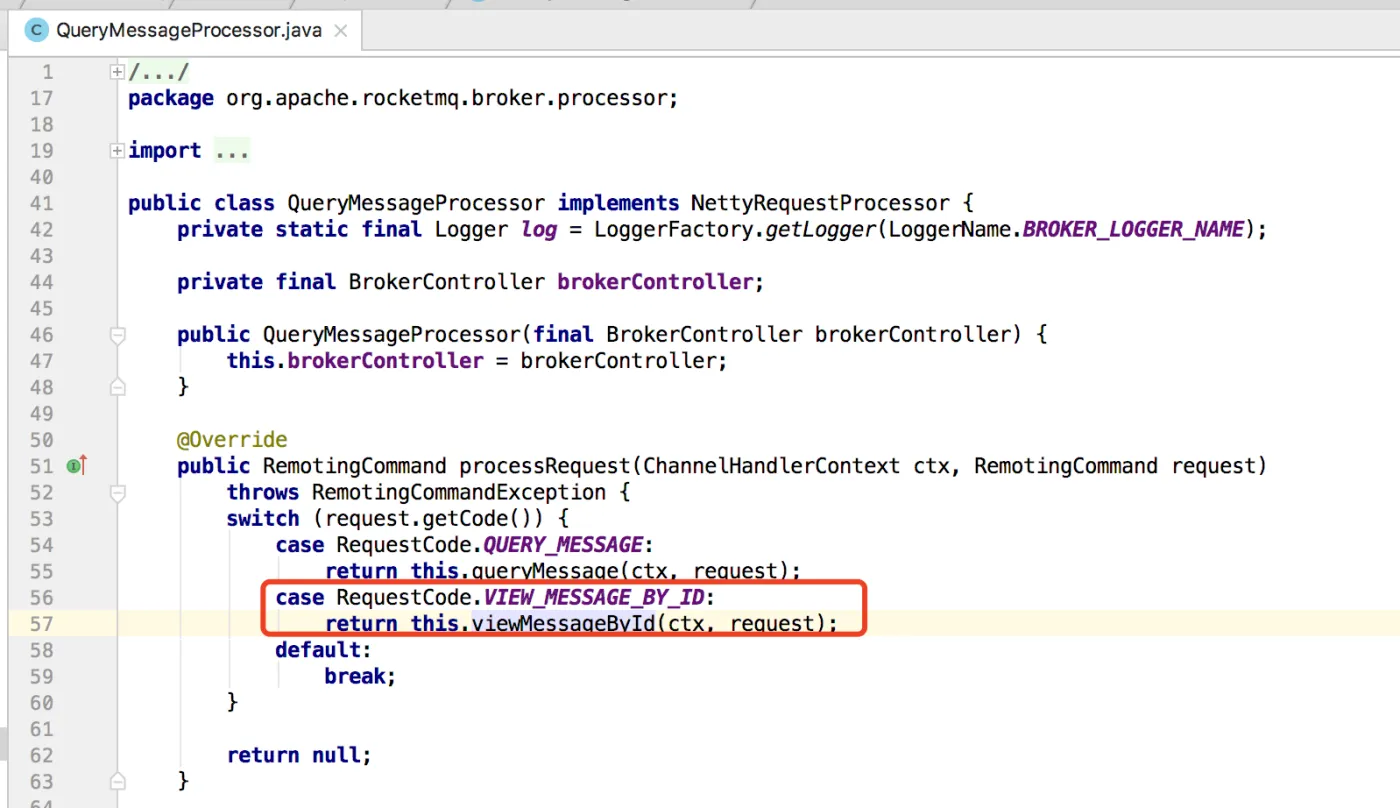Click the QueryMessageProcessor class name on line 41
1400x808 pixels.
tap(416, 203)
